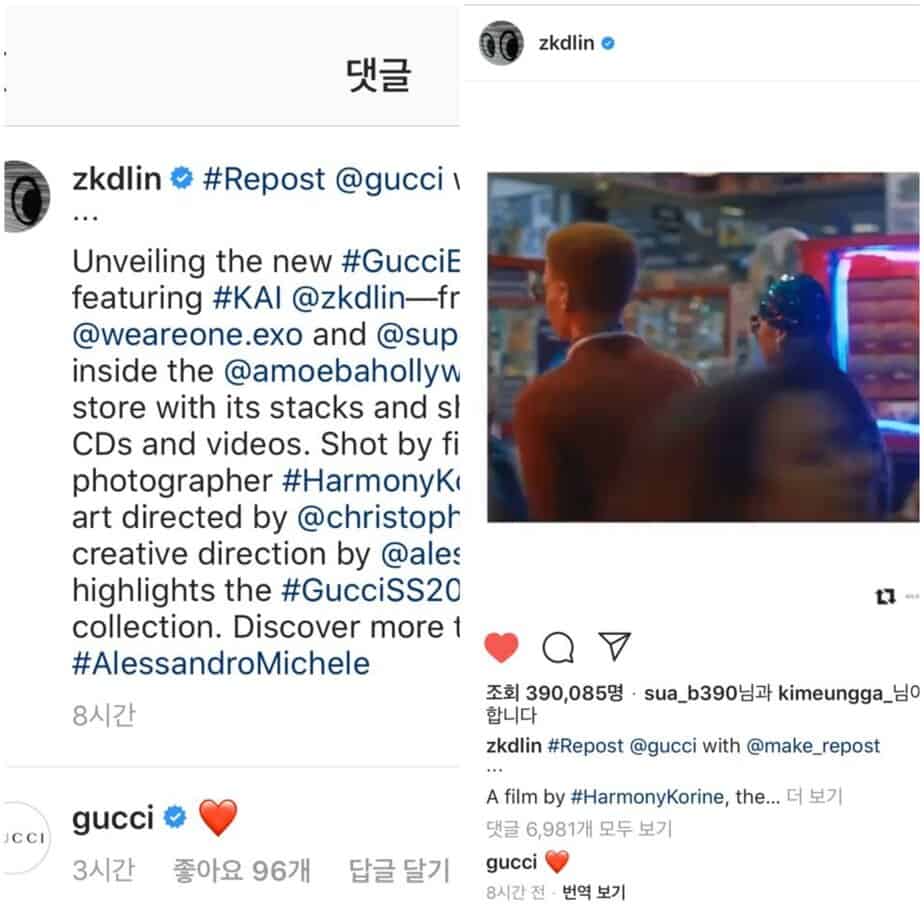Tap 번역 보기 to translate comment
This screenshot has height=924, width=924.
point(594,892)
